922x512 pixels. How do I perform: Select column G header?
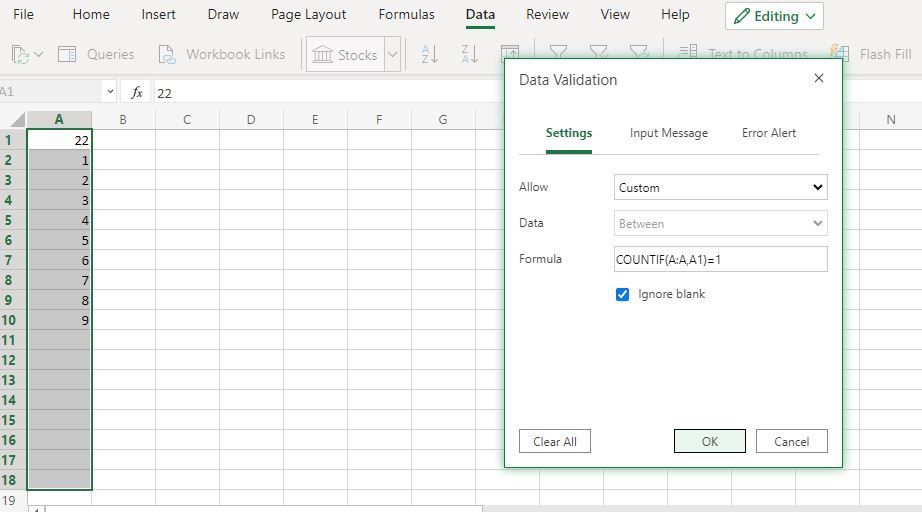pyautogui.click(x=443, y=120)
